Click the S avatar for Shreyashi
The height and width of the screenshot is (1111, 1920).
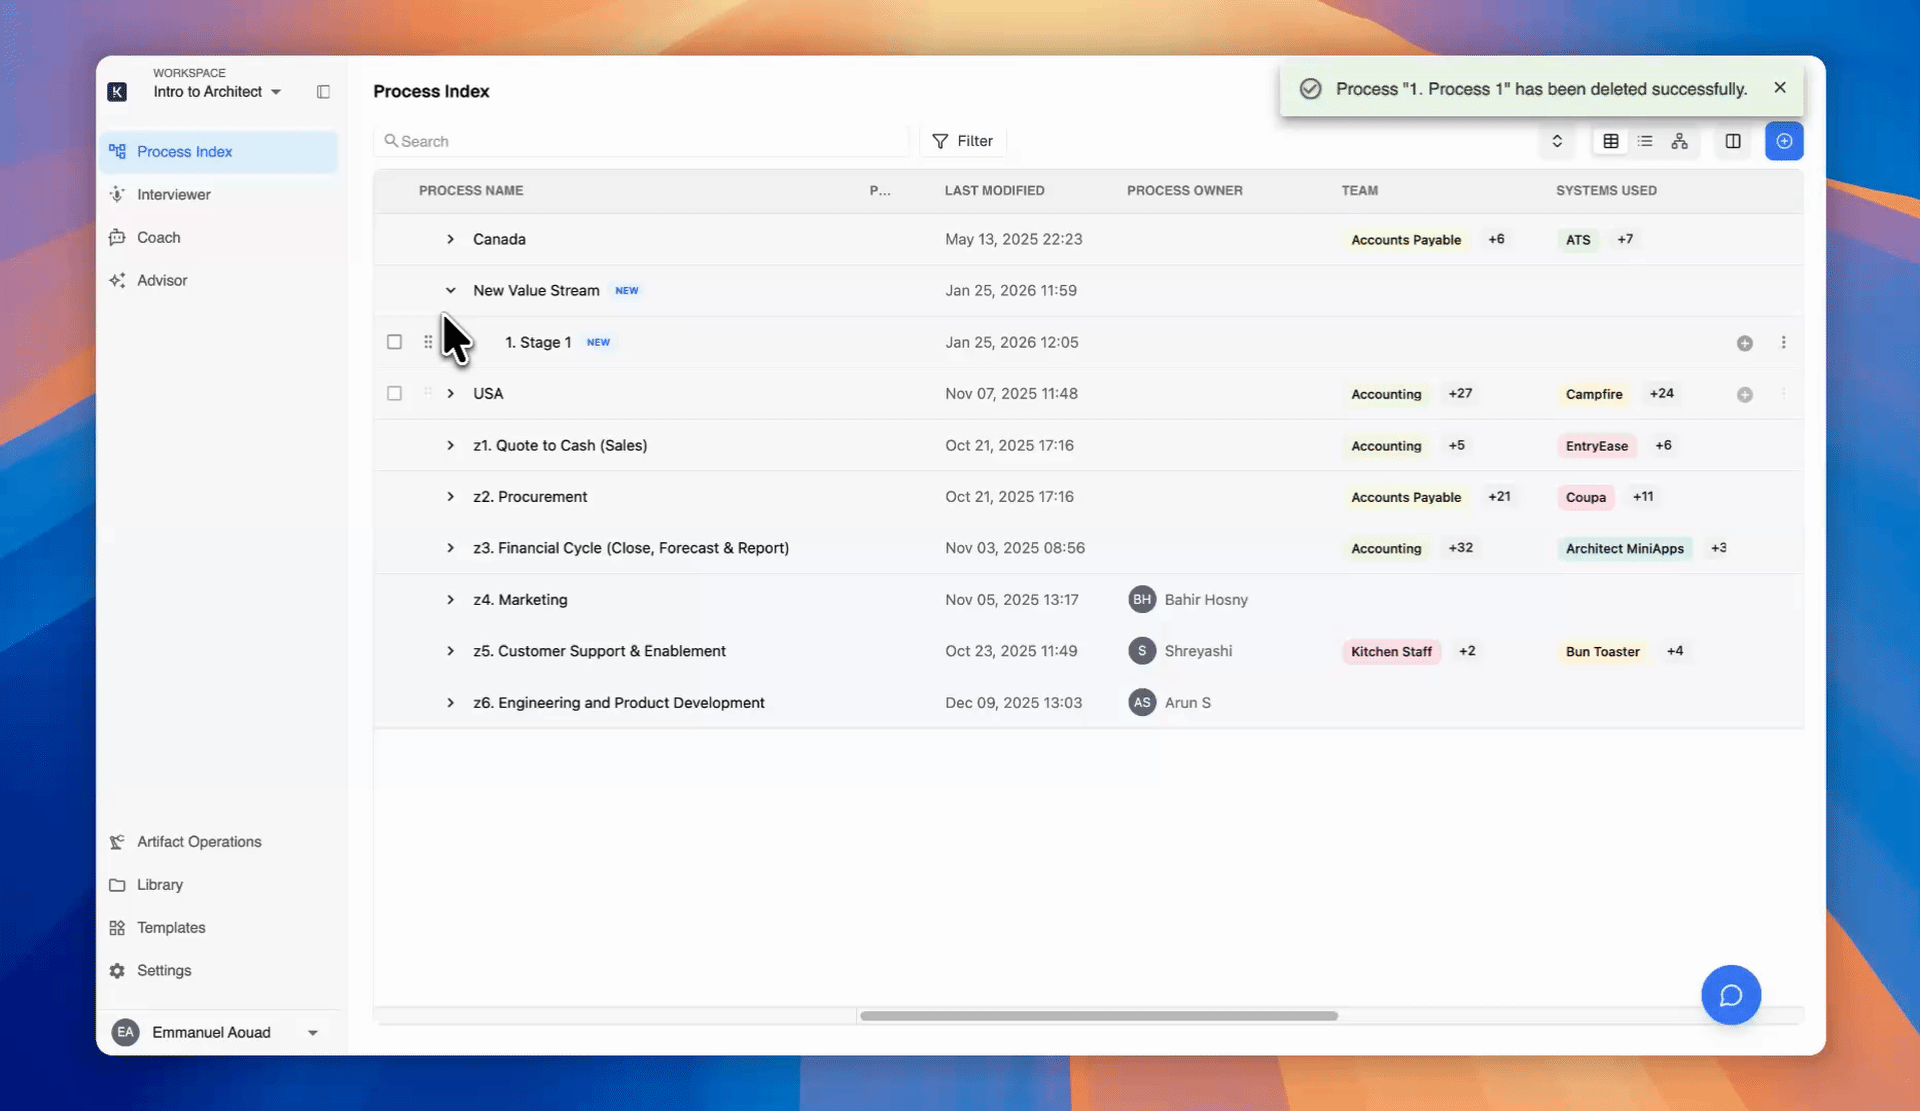pyautogui.click(x=1142, y=651)
